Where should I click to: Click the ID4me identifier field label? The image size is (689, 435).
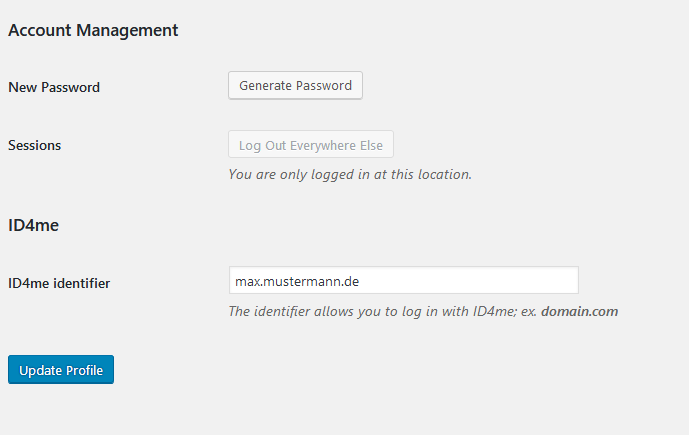coord(59,283)
